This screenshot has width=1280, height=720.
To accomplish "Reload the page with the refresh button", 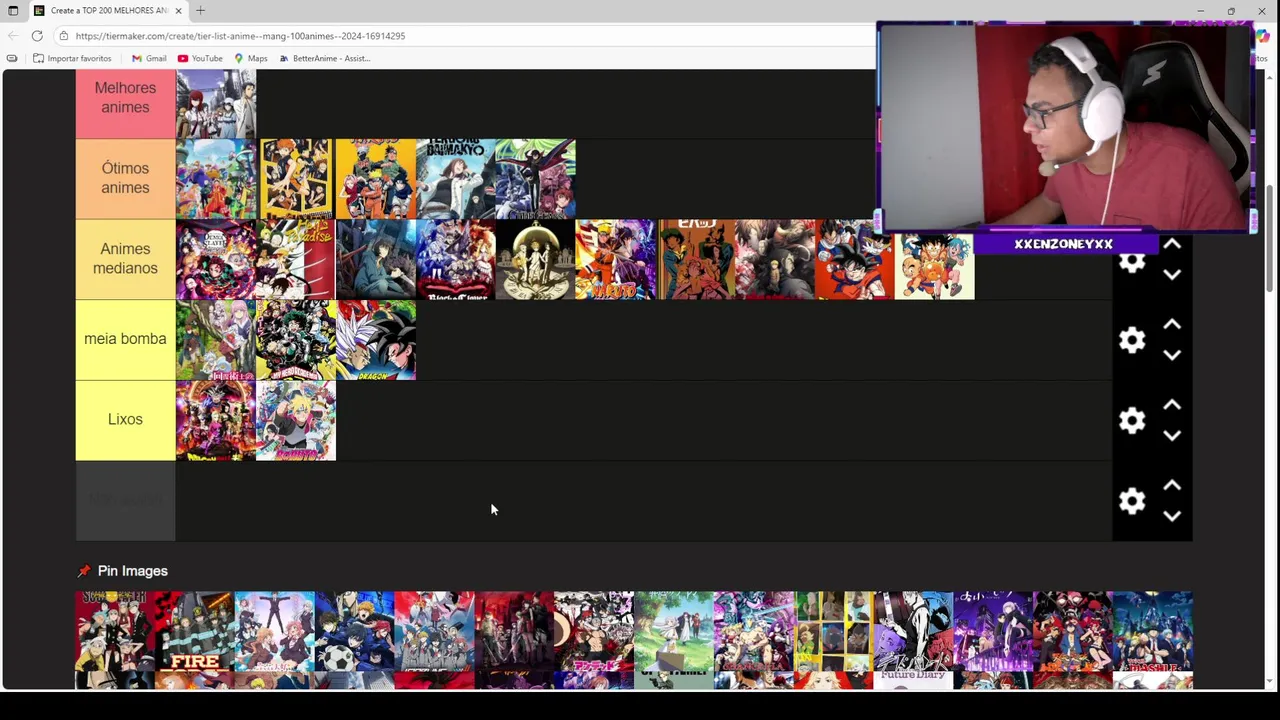I will pyautogui.click(x=37, y=36).
